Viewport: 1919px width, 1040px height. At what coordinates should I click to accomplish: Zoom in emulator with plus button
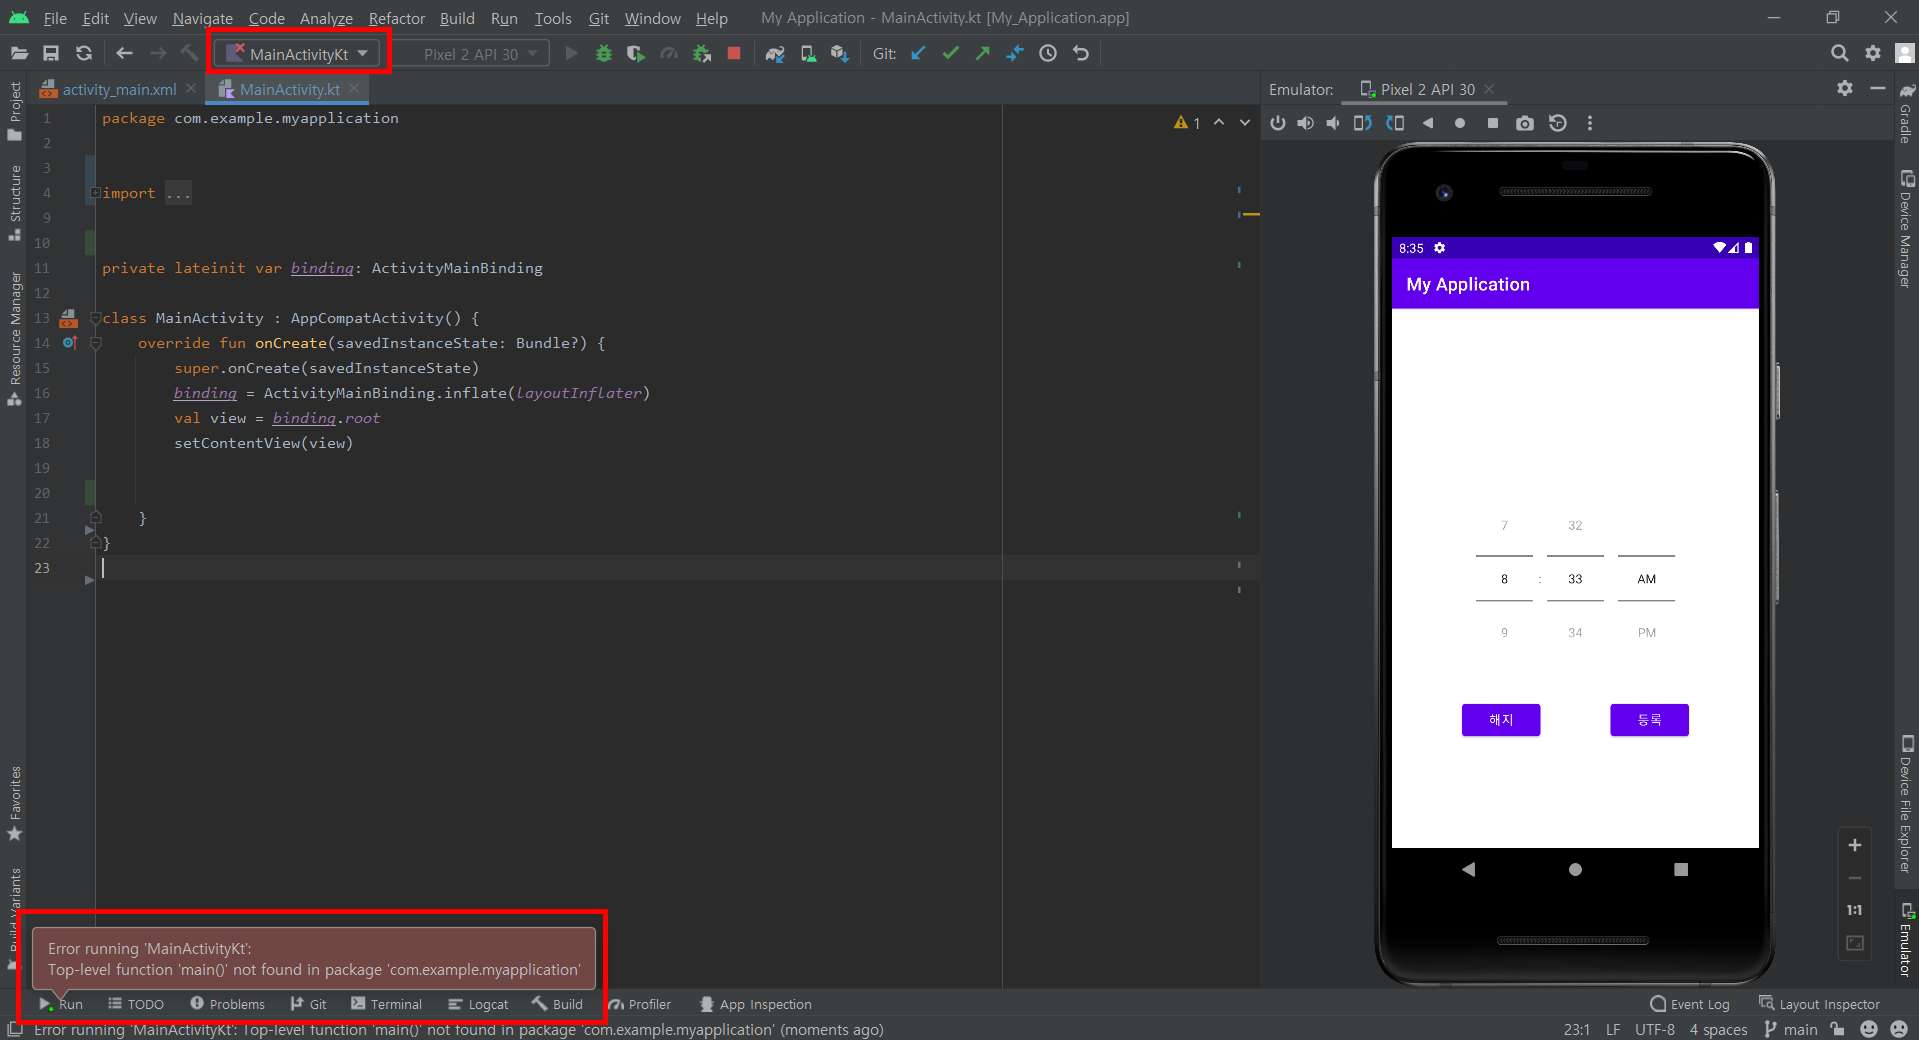1855,845
